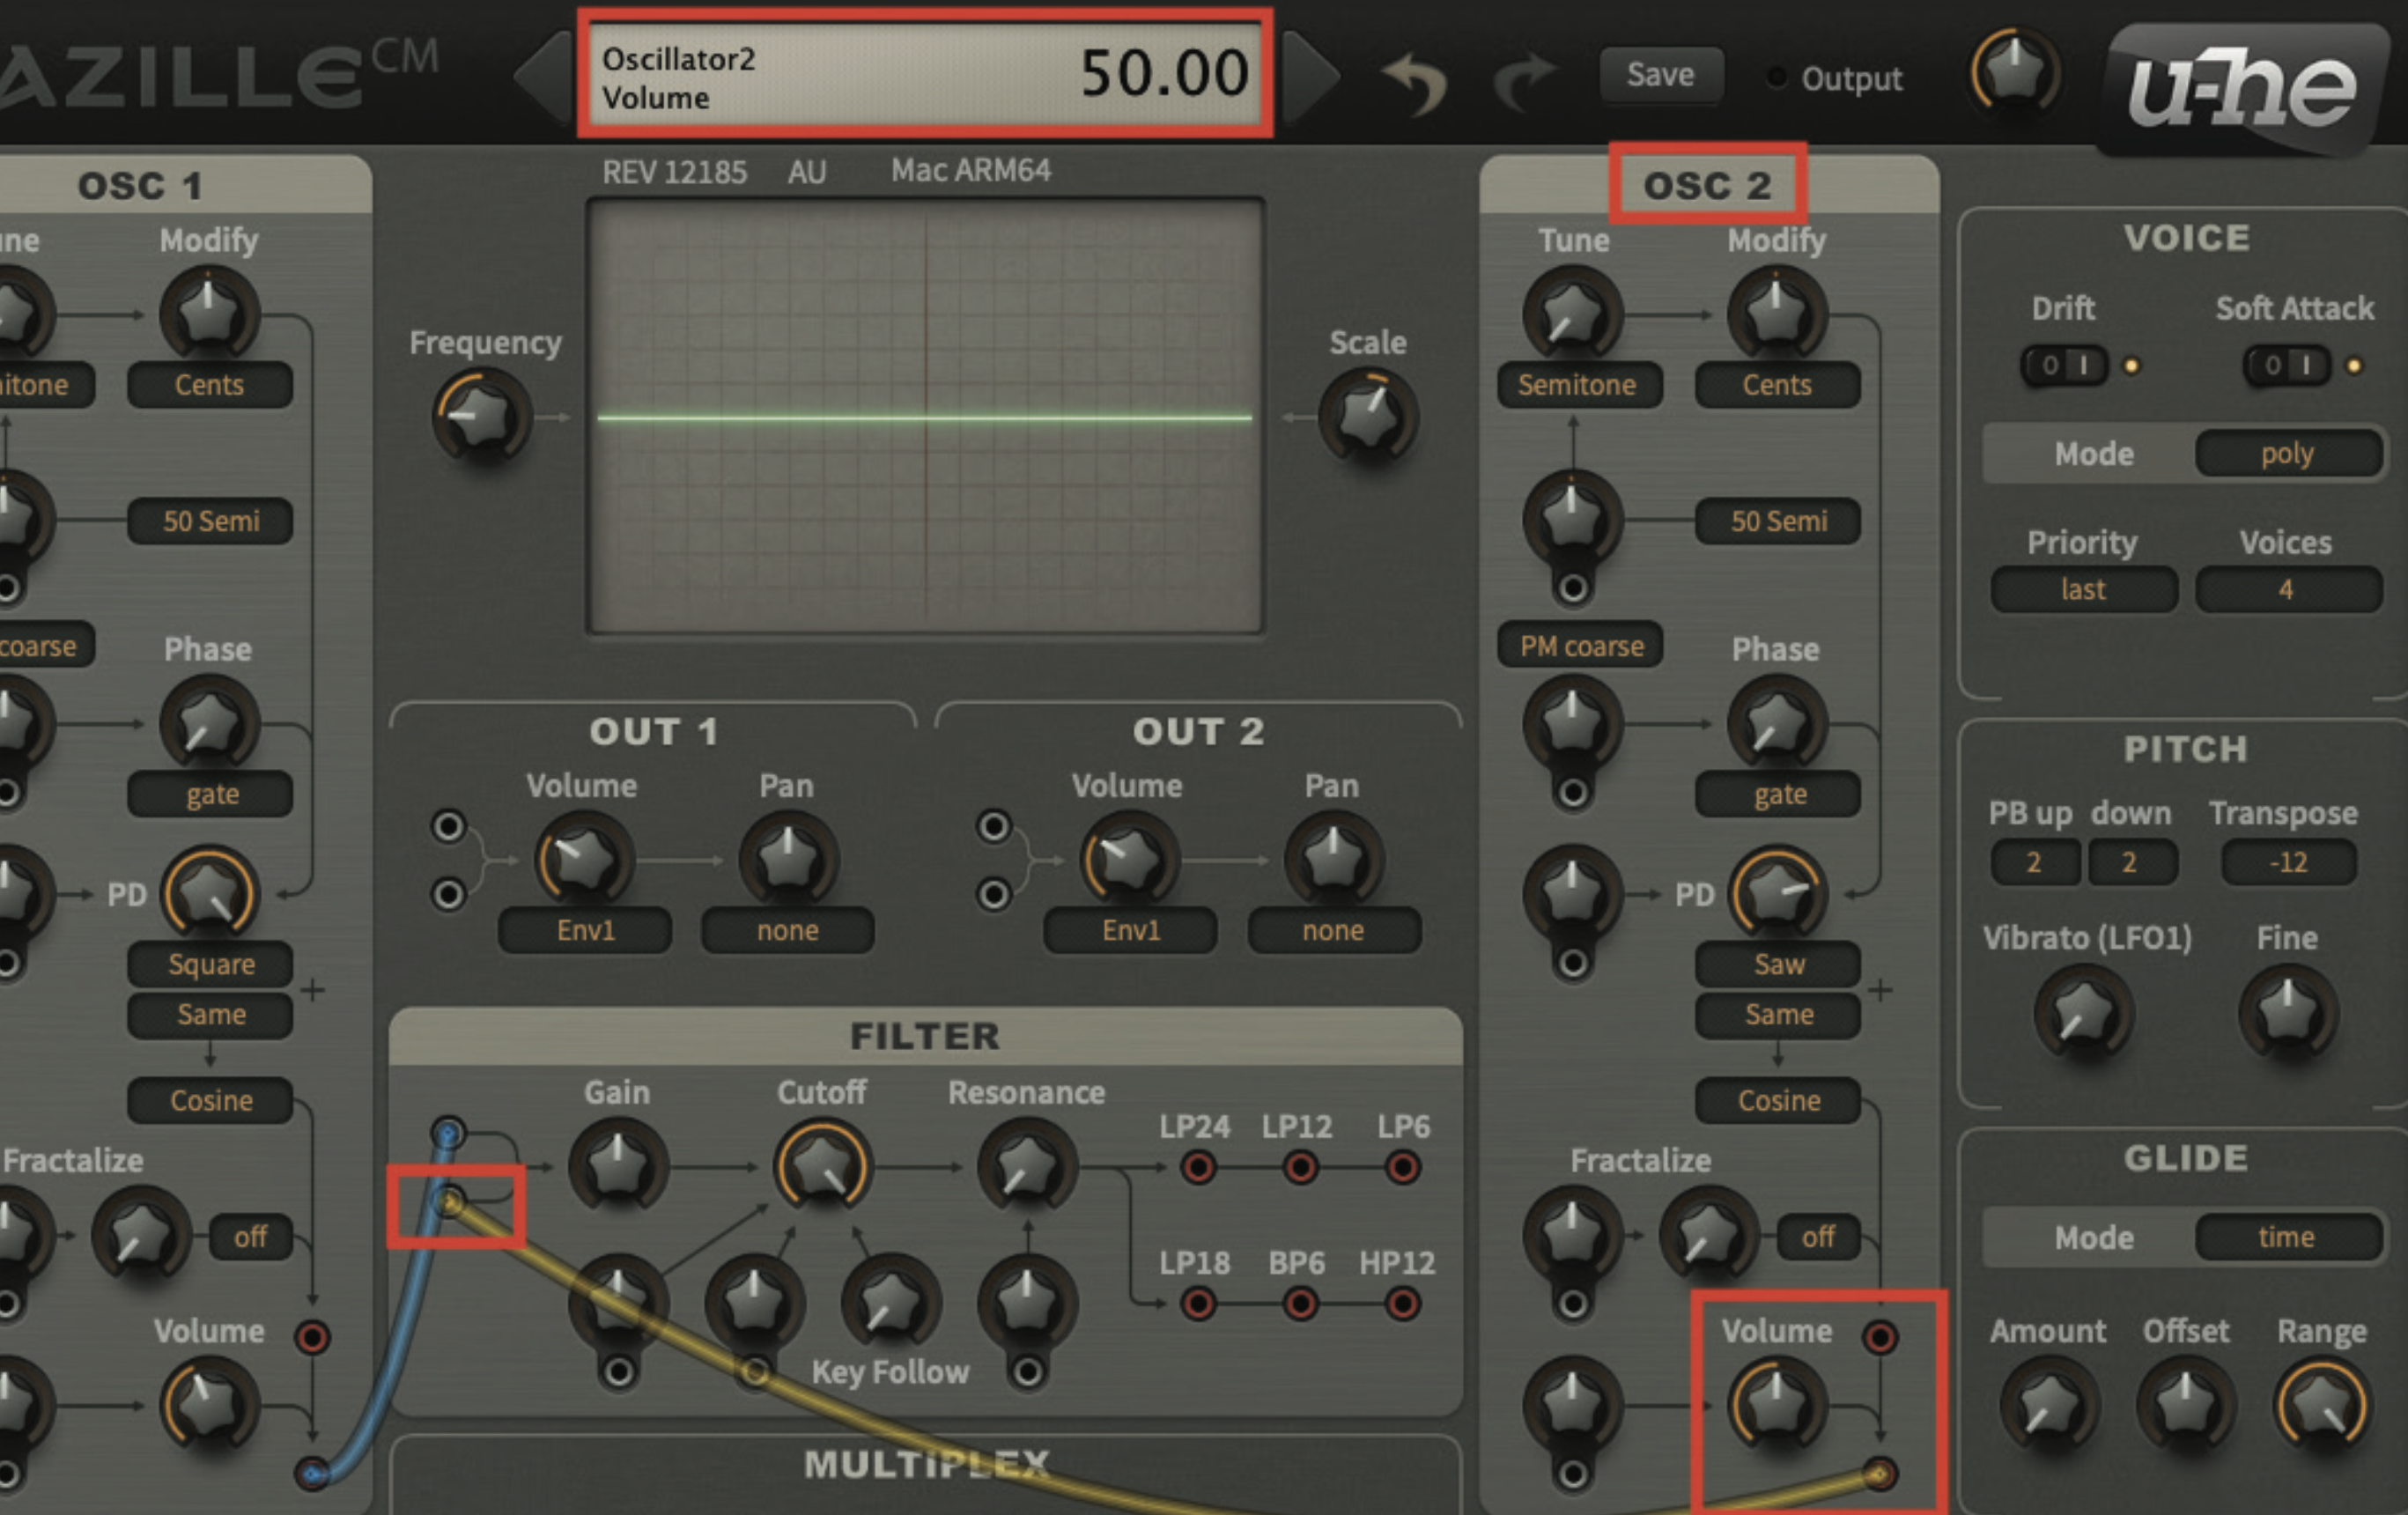Click the LP18 filter output jack
This screenshot has height=1515, width=2408.
click(x=1198, y=1303)
